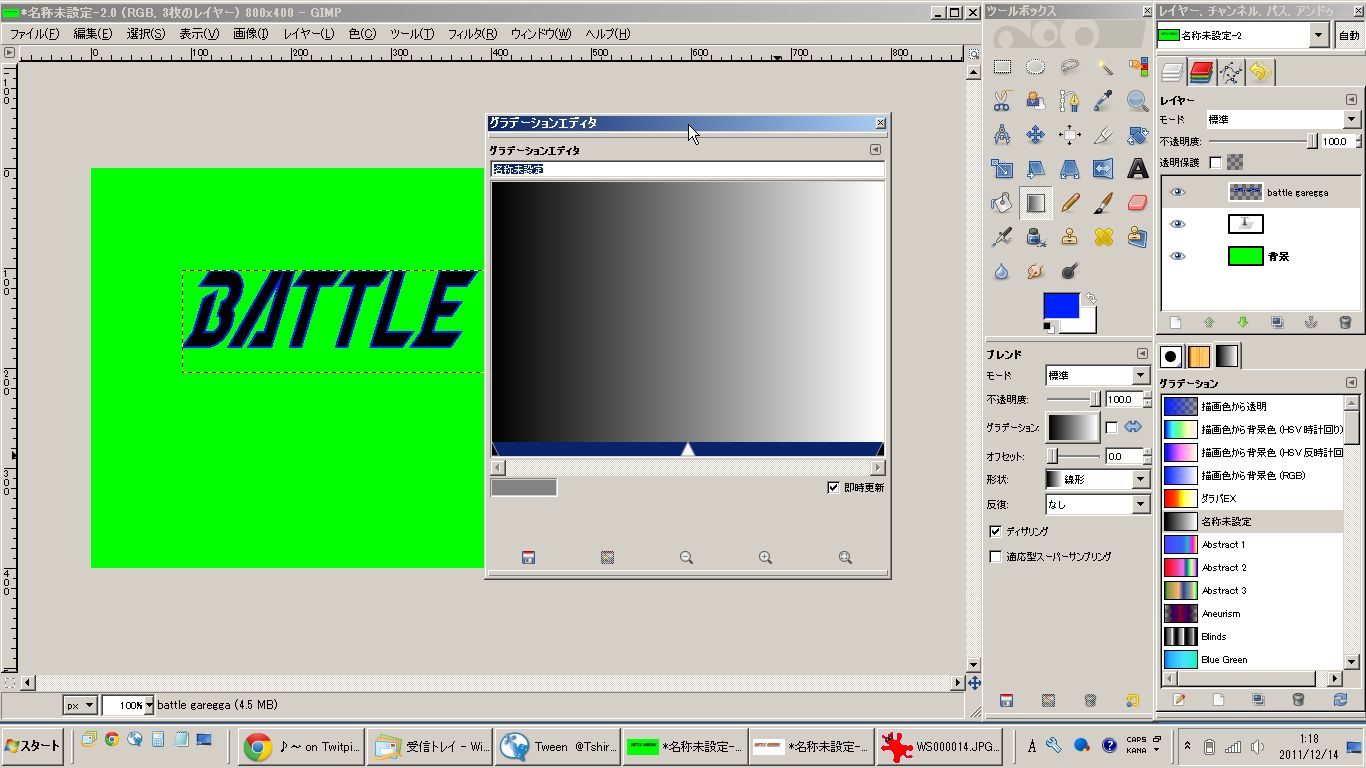Open the 受信トレイ taskbar window
The height and width of the screenshot is (768, 1366).
[x=431, y=746]
